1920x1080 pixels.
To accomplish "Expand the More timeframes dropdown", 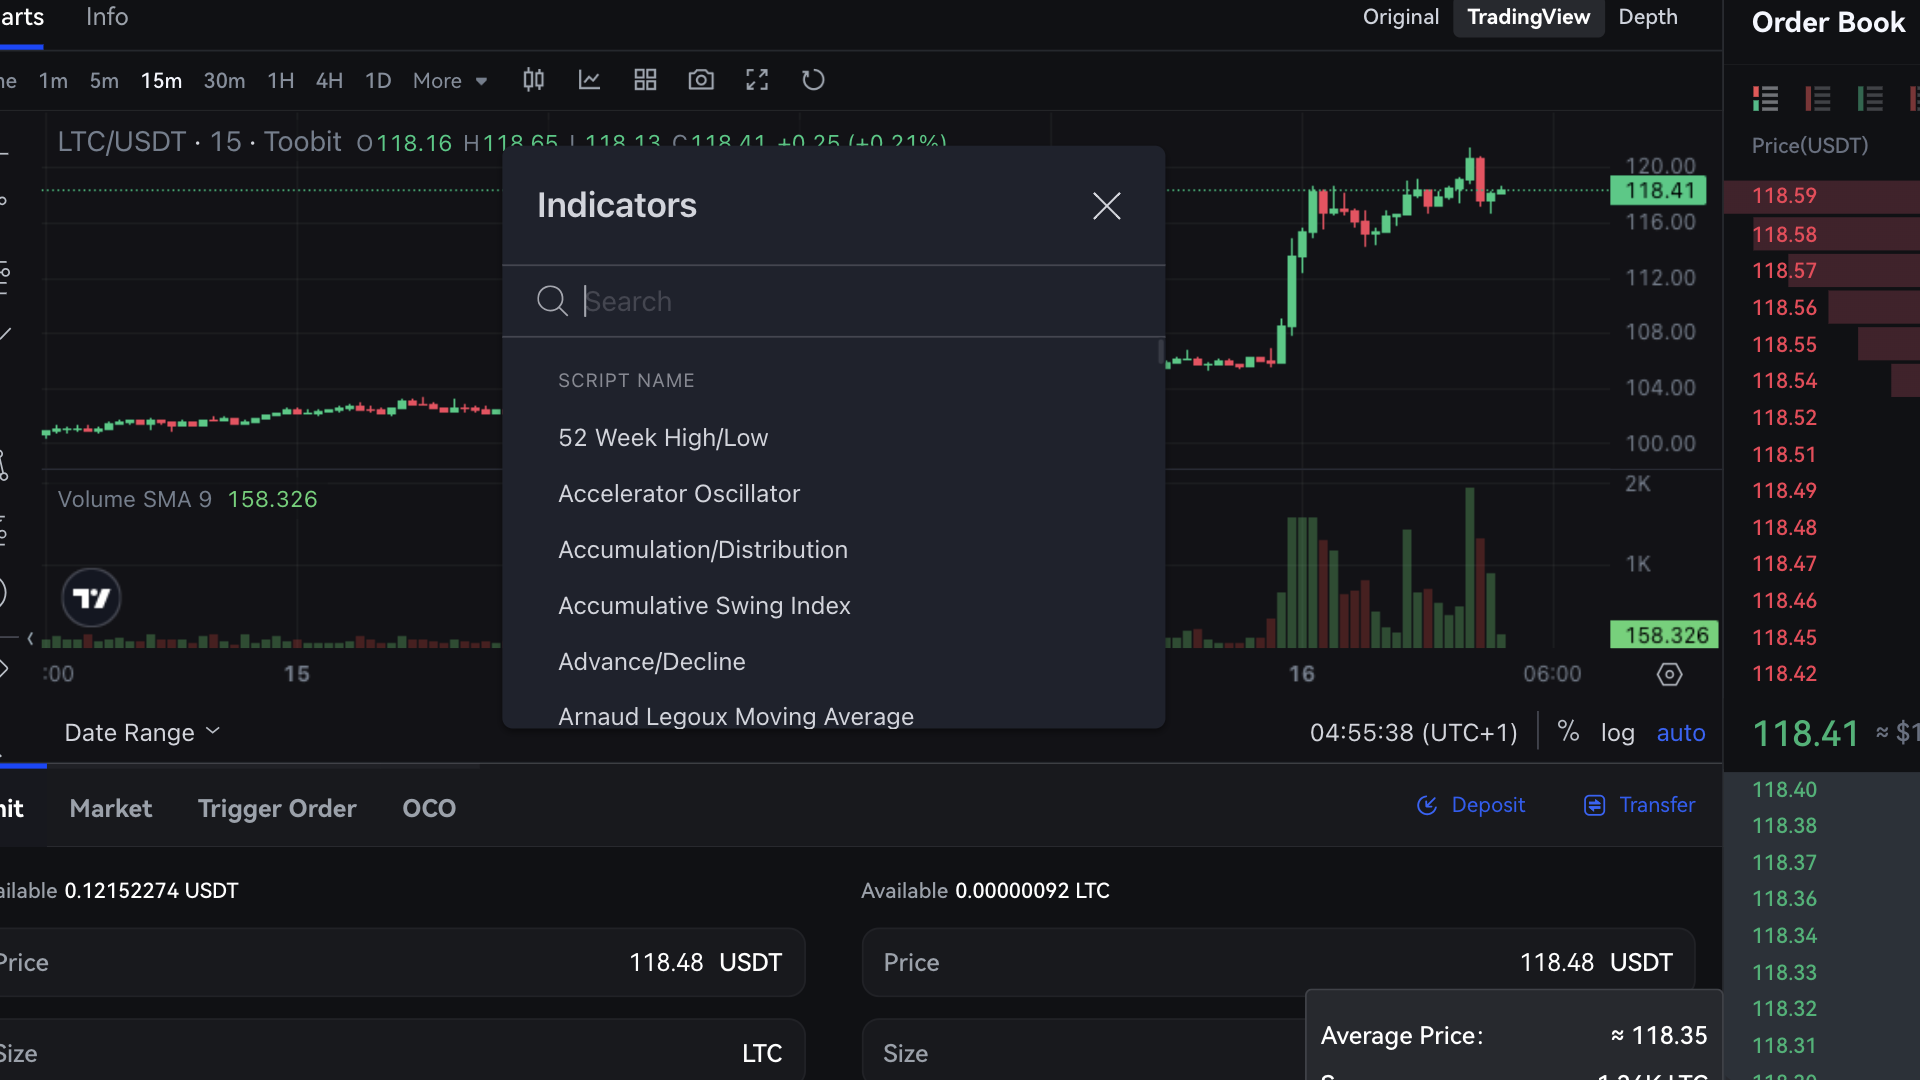I will tap(449, 80).
